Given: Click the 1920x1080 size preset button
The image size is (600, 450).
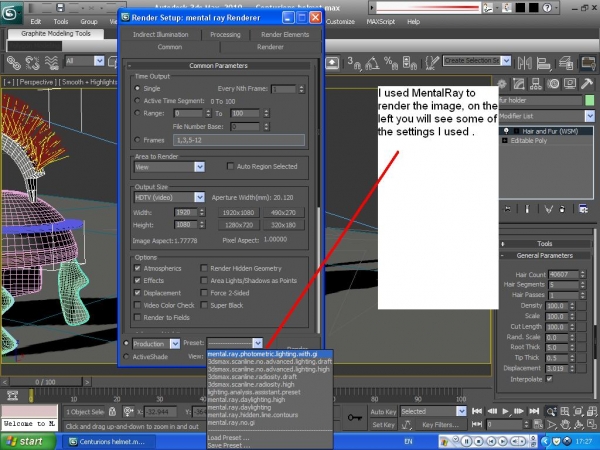Looking at the screenshot, I should 238,212.
